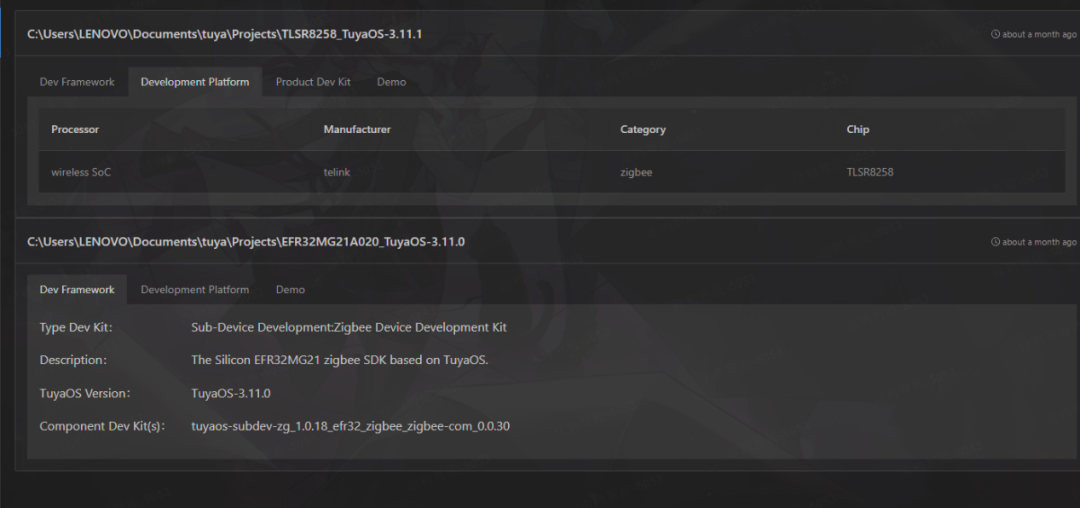Click the 'Component Dev Kit(s):' label
Image resolution: width=1080 pixels, height=508 pixels.
(103, 426)
